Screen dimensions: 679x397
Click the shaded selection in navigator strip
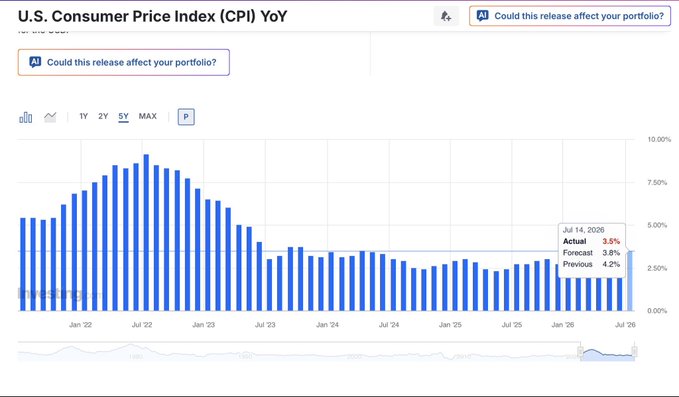pyautogui.click(x=607, y=354)
